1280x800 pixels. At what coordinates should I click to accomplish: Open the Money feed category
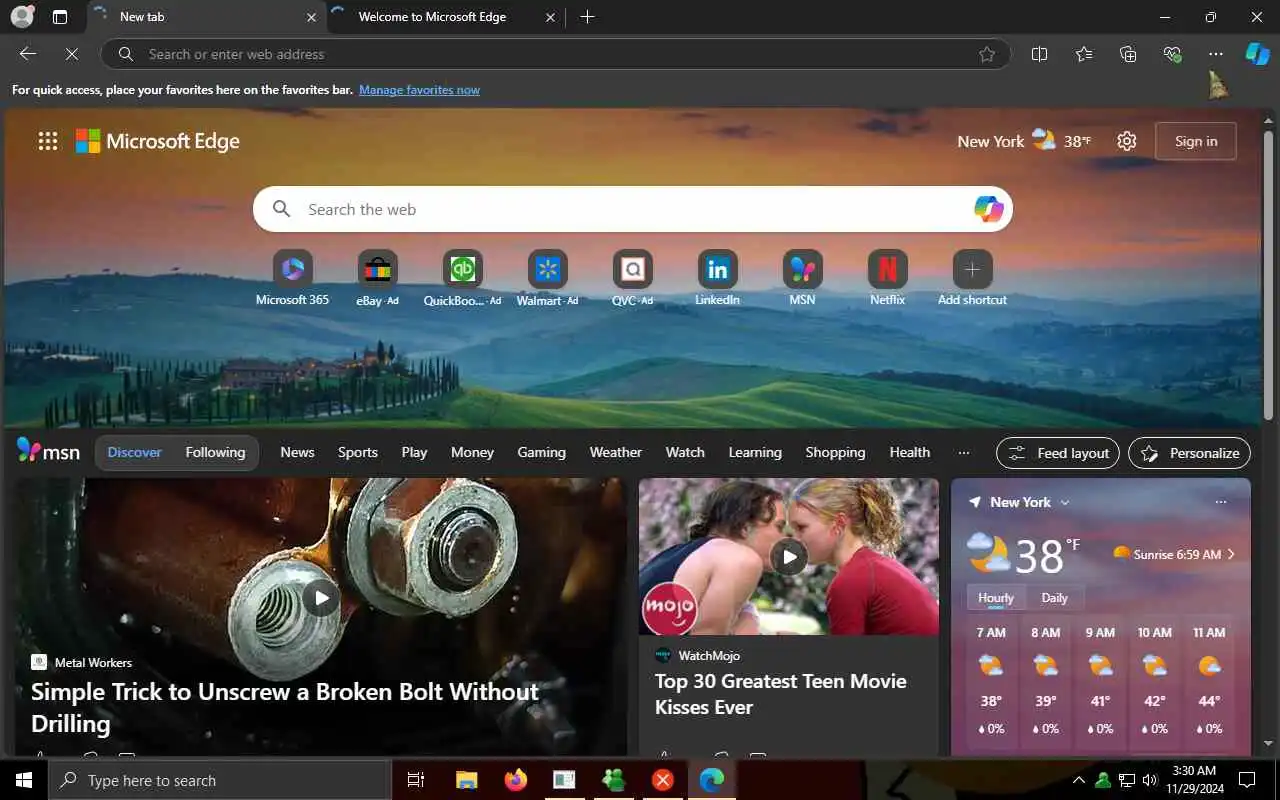(x=472, y=452)
